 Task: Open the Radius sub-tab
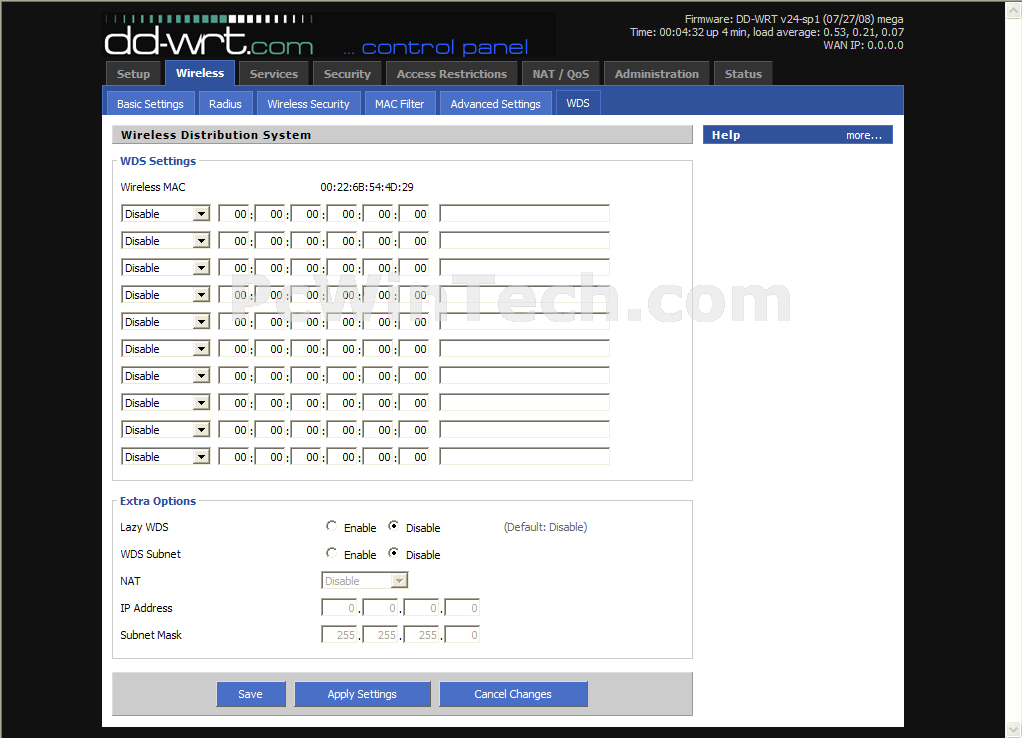[226, 104]
